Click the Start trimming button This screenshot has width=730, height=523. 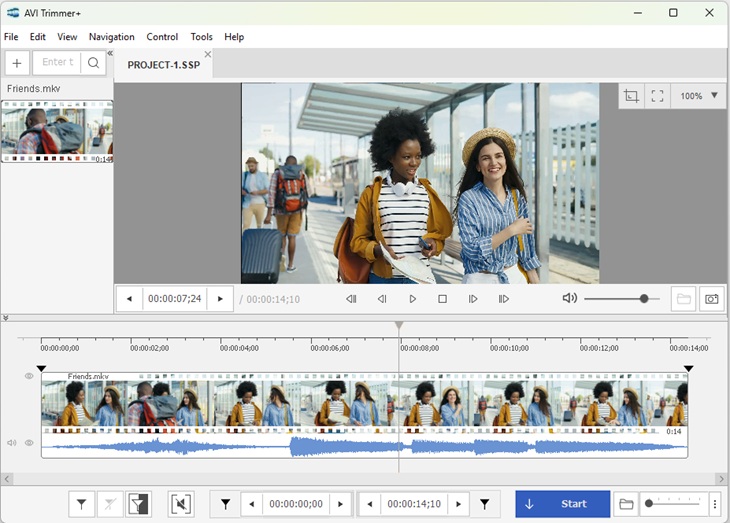562,504
